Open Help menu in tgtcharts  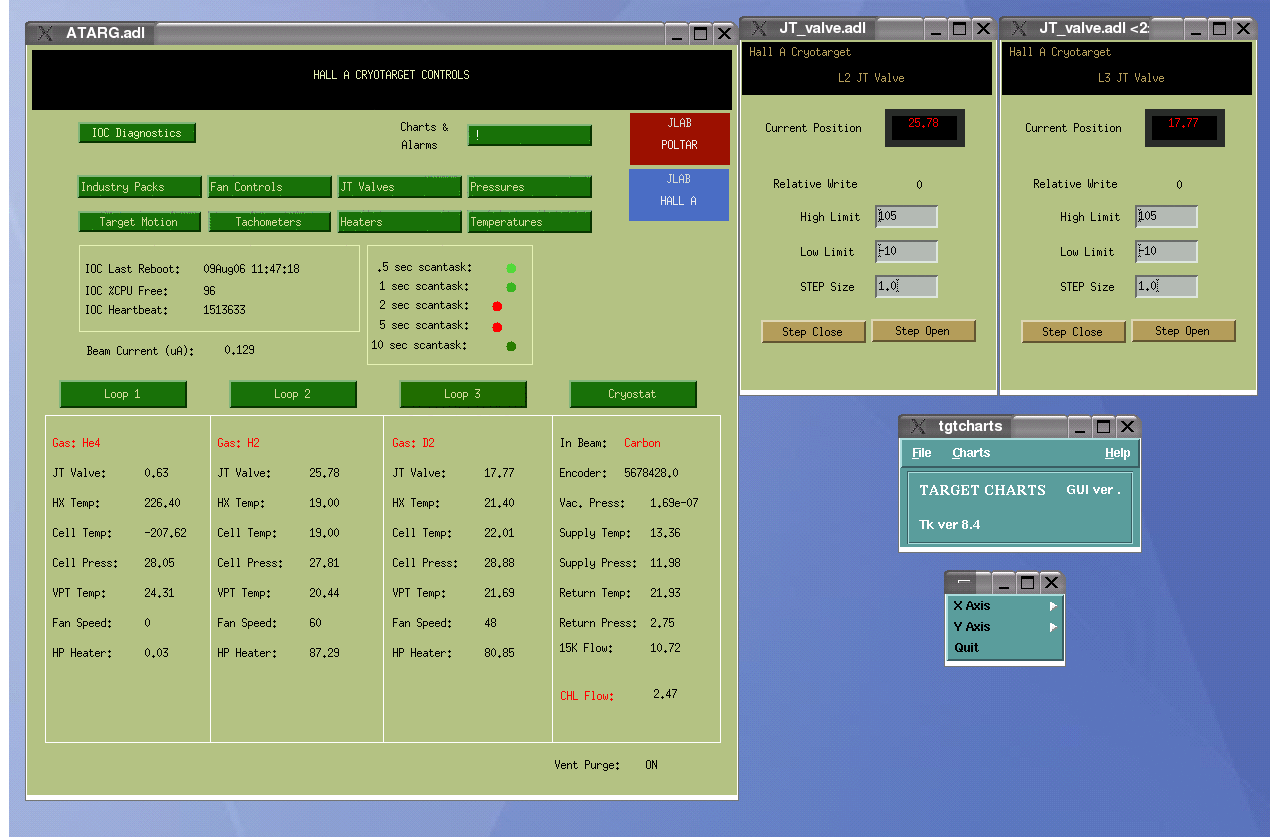point(1118,453)
